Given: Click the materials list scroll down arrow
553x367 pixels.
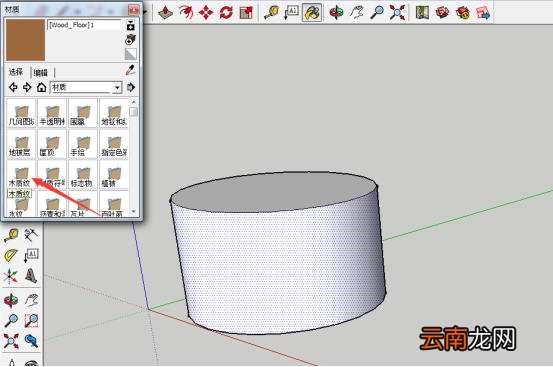Looking at the screenshot, I should [x=133, y=212].
